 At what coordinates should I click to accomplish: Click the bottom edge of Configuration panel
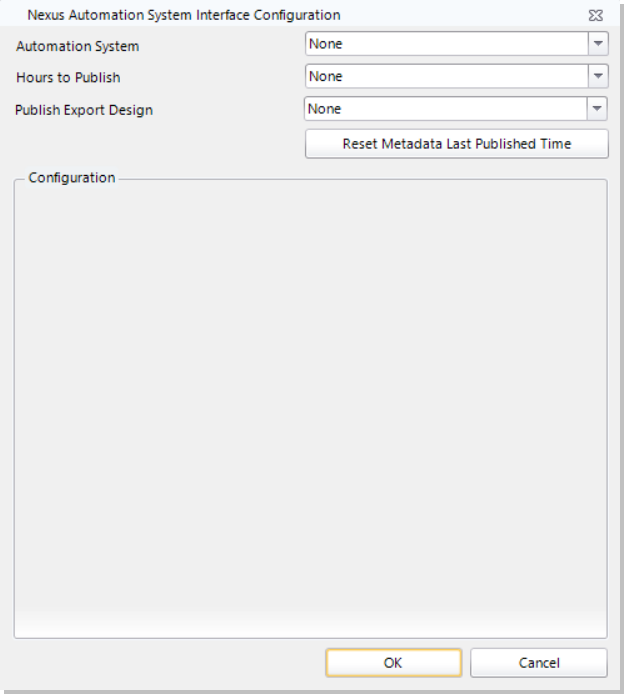tap(310, 636)
